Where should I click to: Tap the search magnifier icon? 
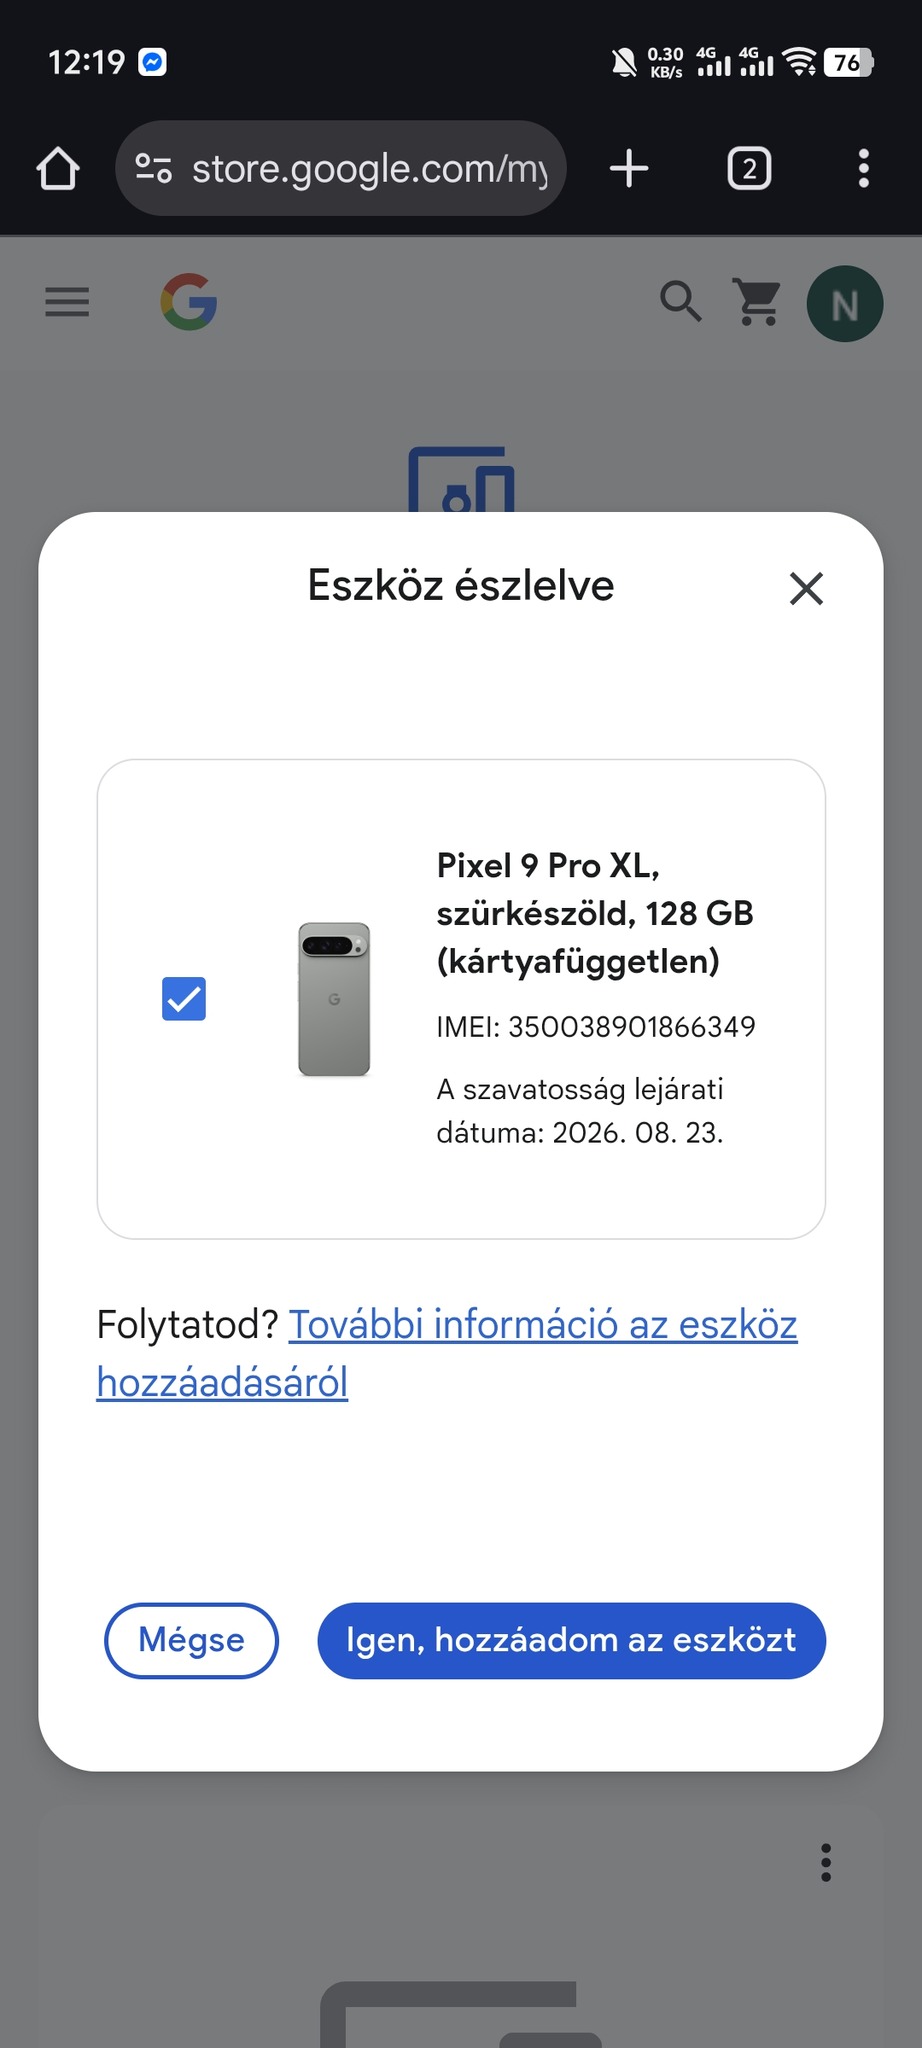coord(681,302)
